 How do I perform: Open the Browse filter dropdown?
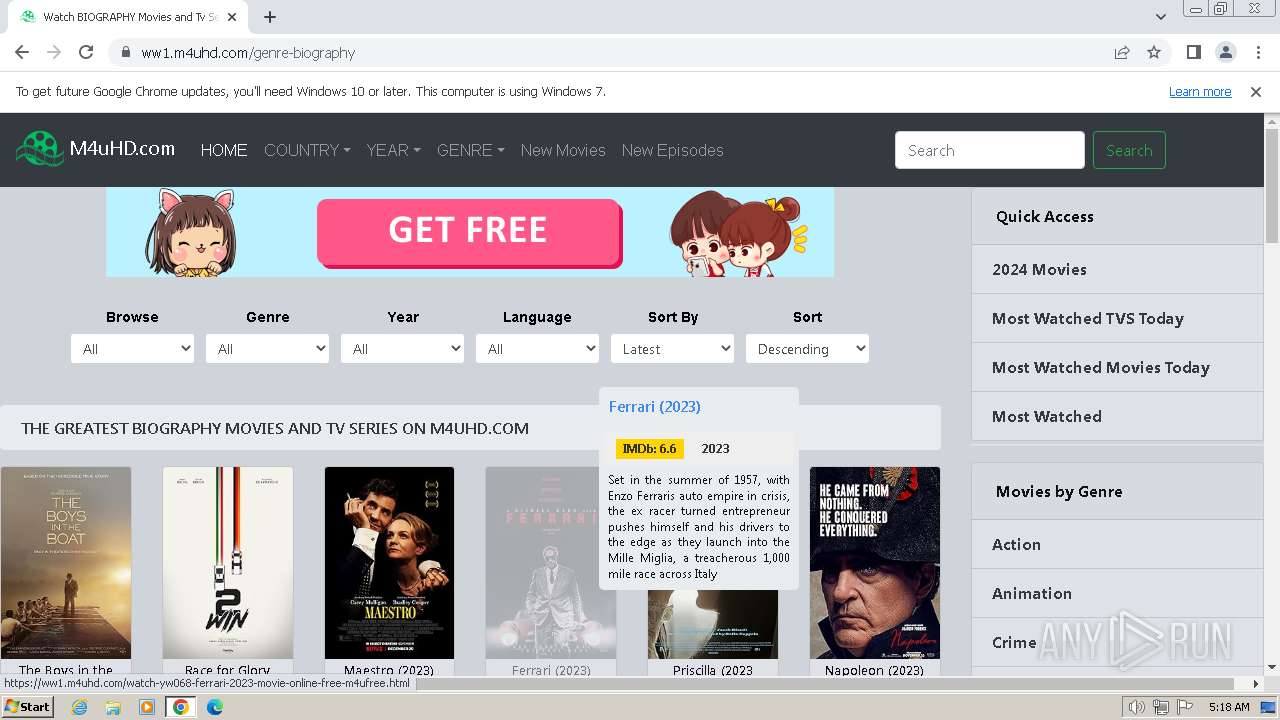tap(132, 349)
